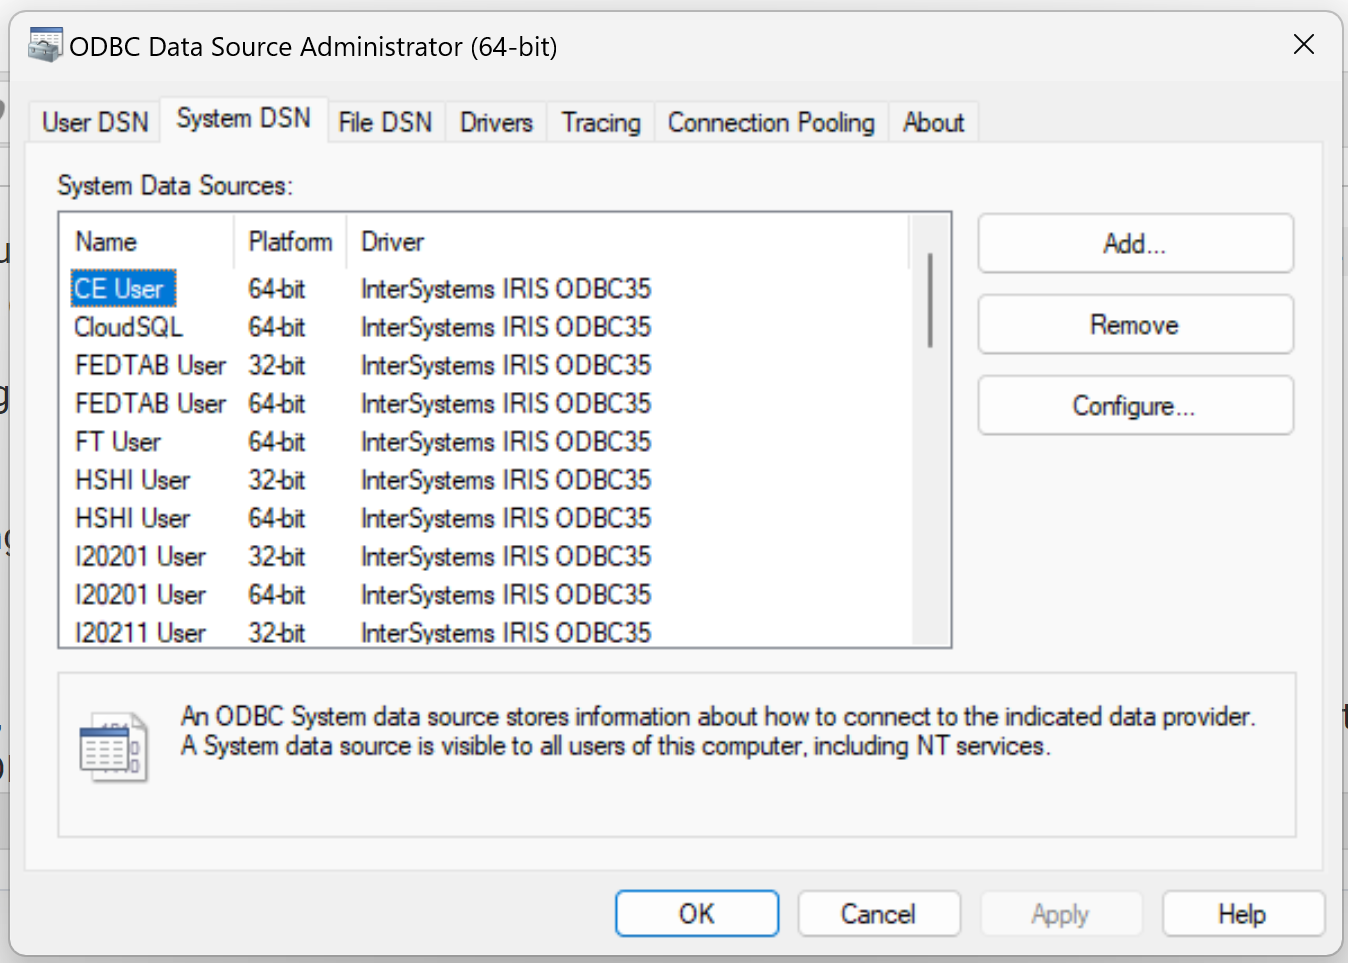Open Help for this dialog

(x=1242, y=914)
